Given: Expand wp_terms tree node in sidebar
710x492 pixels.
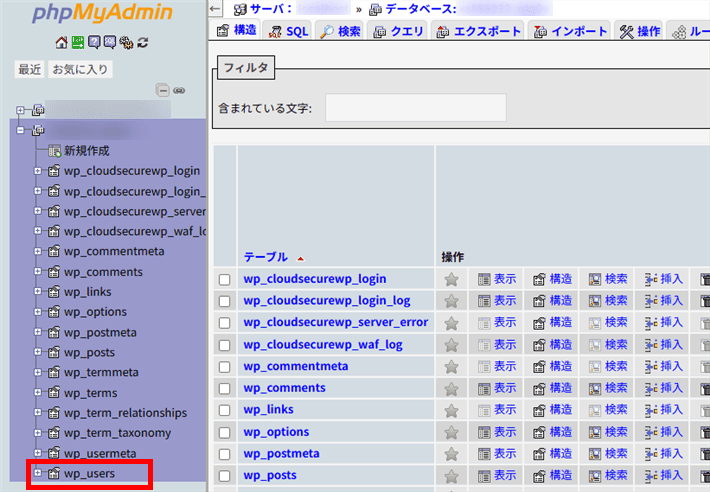Looking at the screenshot, I should [38, 392].
